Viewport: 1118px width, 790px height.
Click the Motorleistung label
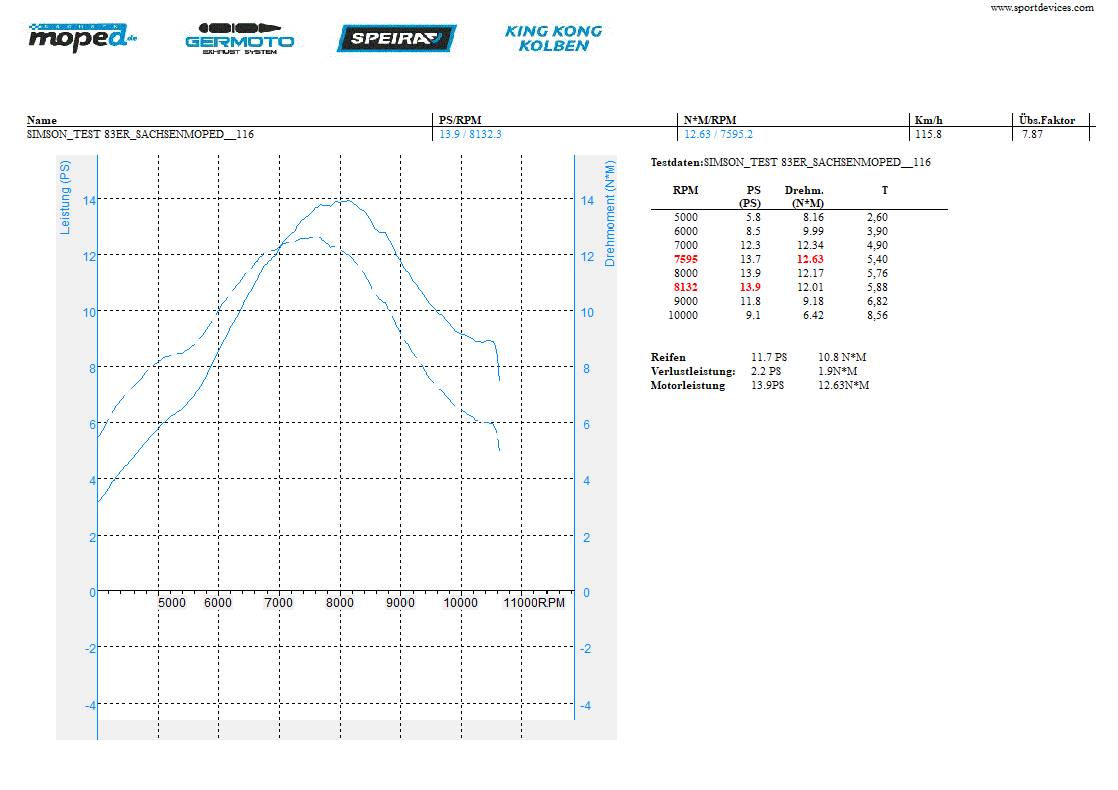click(688, 385)
